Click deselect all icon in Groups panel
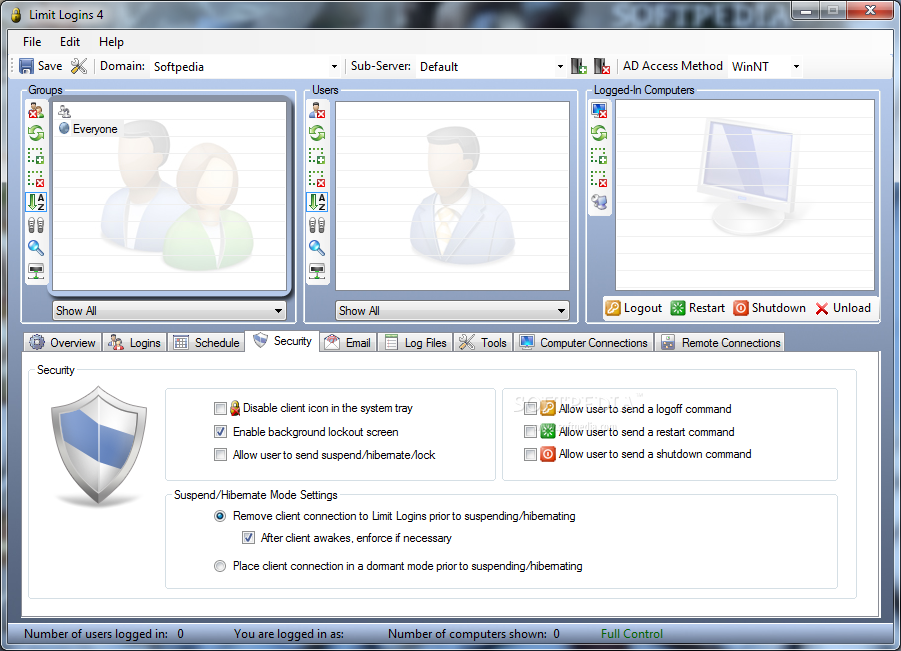Viewport: 901px width, 651px height. pos(36,179)
